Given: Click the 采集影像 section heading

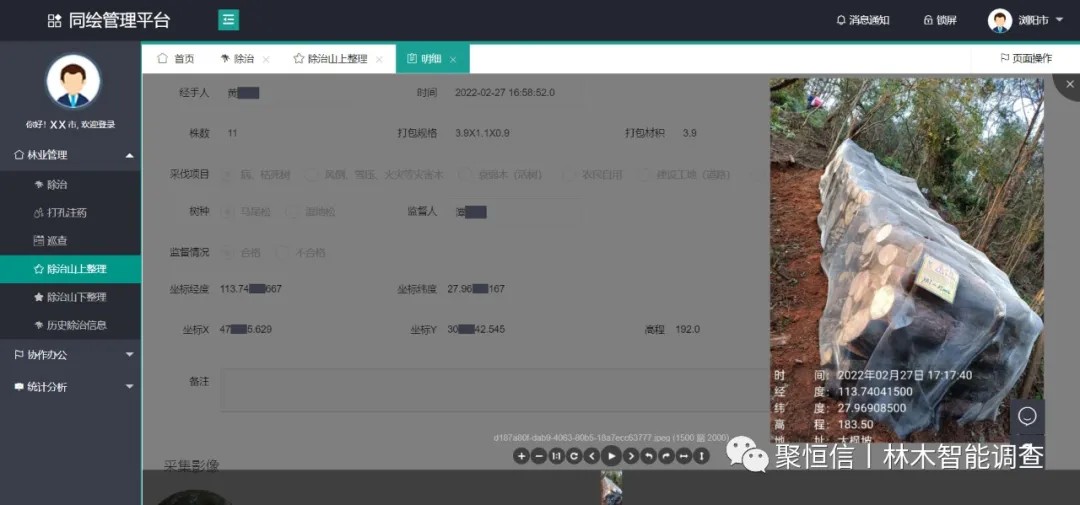Looking at the screenshot, I should click(191, 466).
